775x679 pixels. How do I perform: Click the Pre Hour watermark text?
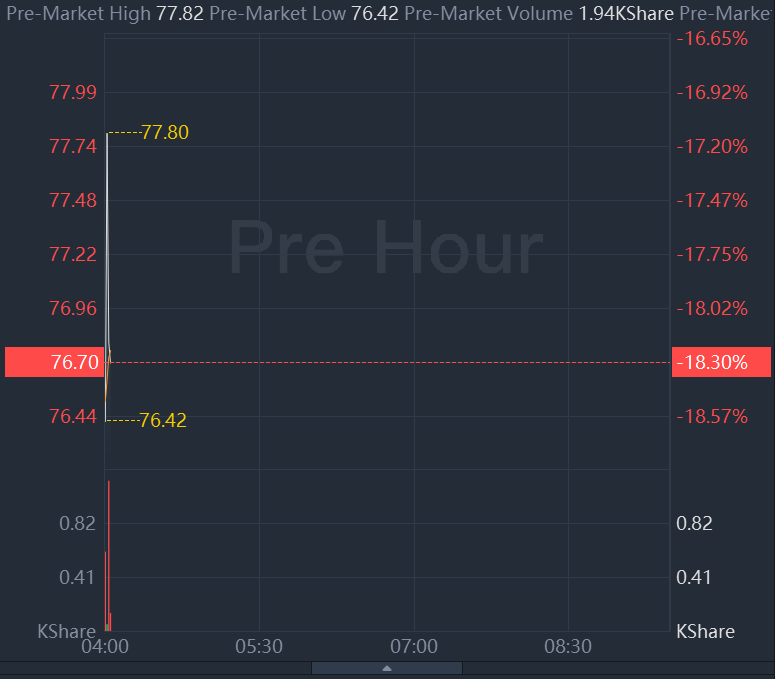click(x=386, y=247)
